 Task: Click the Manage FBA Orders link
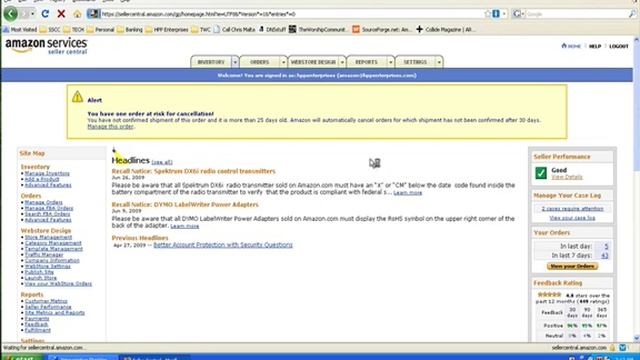49,208
